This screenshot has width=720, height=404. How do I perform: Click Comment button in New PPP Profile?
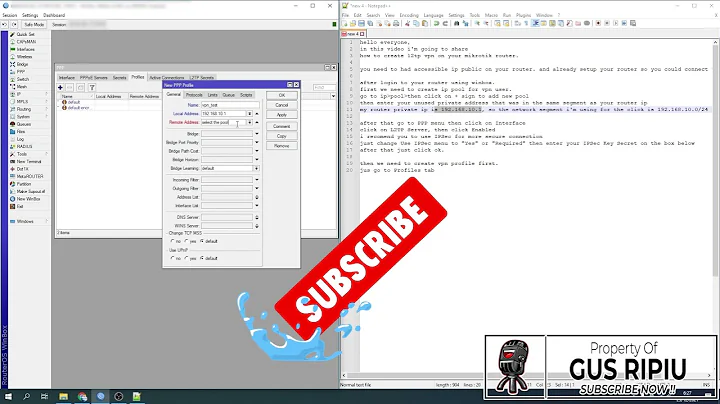pos(282,126)
